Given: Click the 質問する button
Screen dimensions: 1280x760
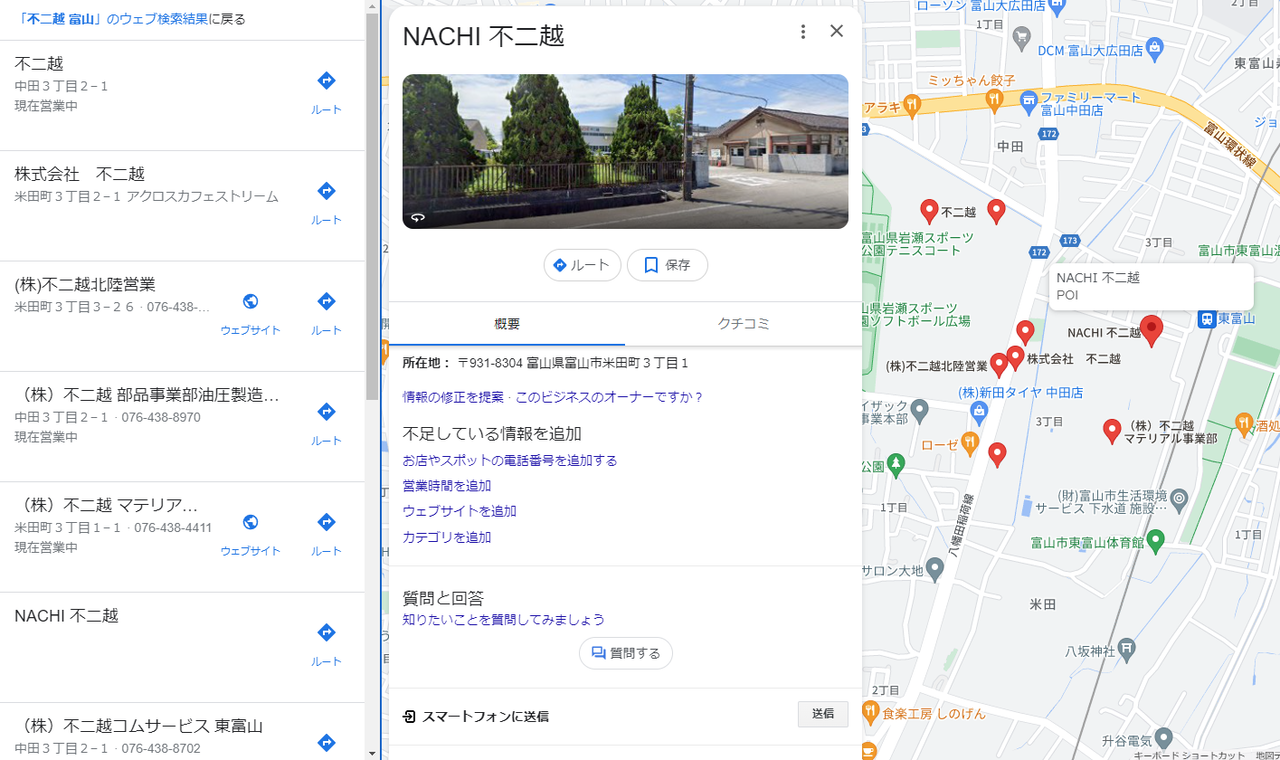Looking at the screenshot, I should [x=626, y=653].
